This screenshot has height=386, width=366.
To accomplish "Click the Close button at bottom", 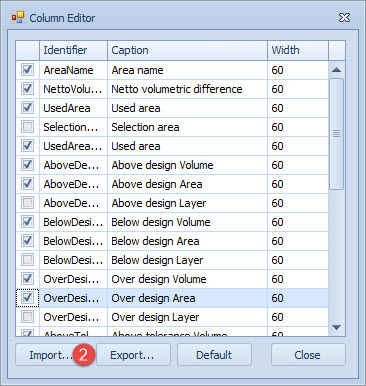I will click(x=308, y=355).
